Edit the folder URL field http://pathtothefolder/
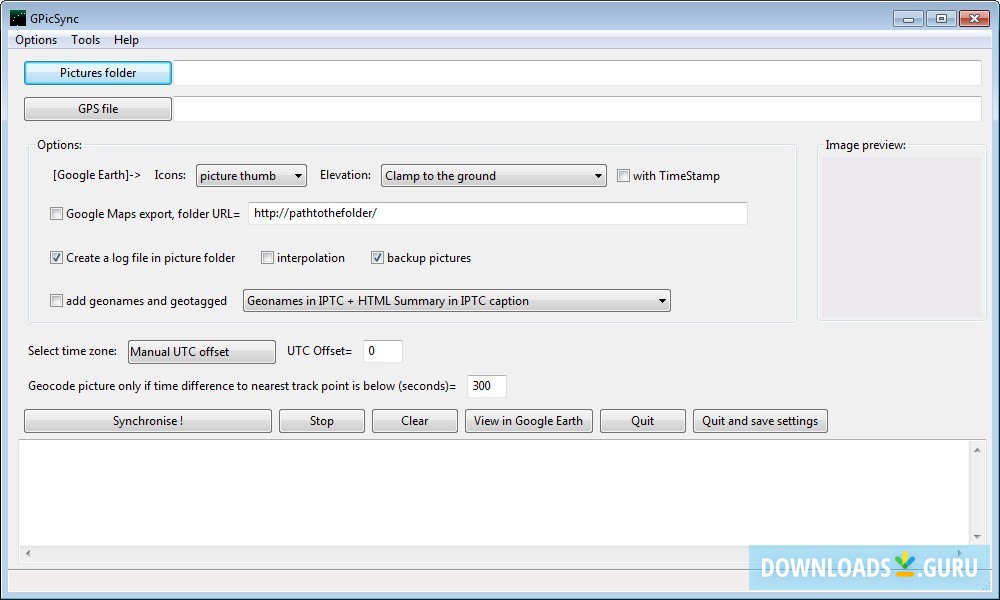 pyautogui.click(x=497, y=213)
